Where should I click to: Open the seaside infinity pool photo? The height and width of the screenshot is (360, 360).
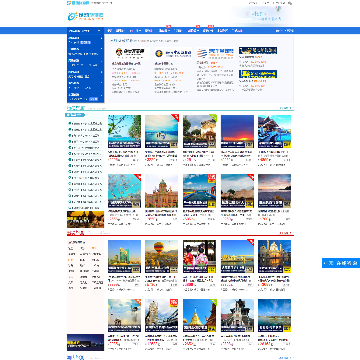pos(199,191)
